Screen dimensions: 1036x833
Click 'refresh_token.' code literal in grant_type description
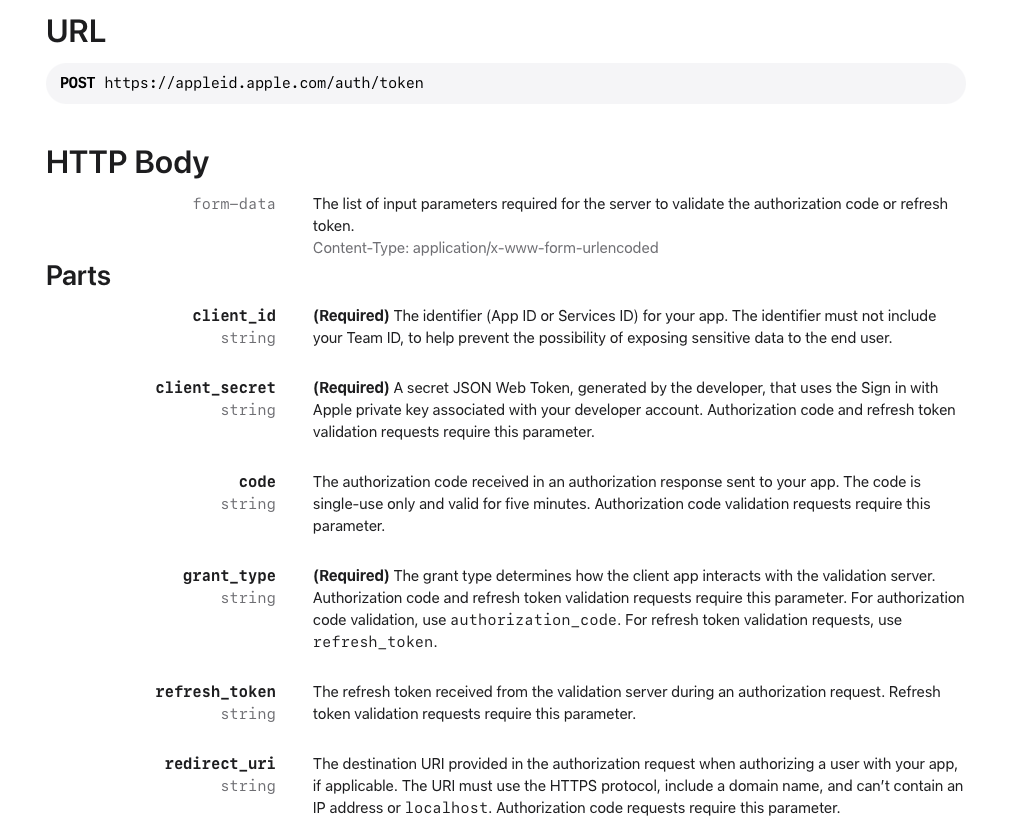click(373, 642)
